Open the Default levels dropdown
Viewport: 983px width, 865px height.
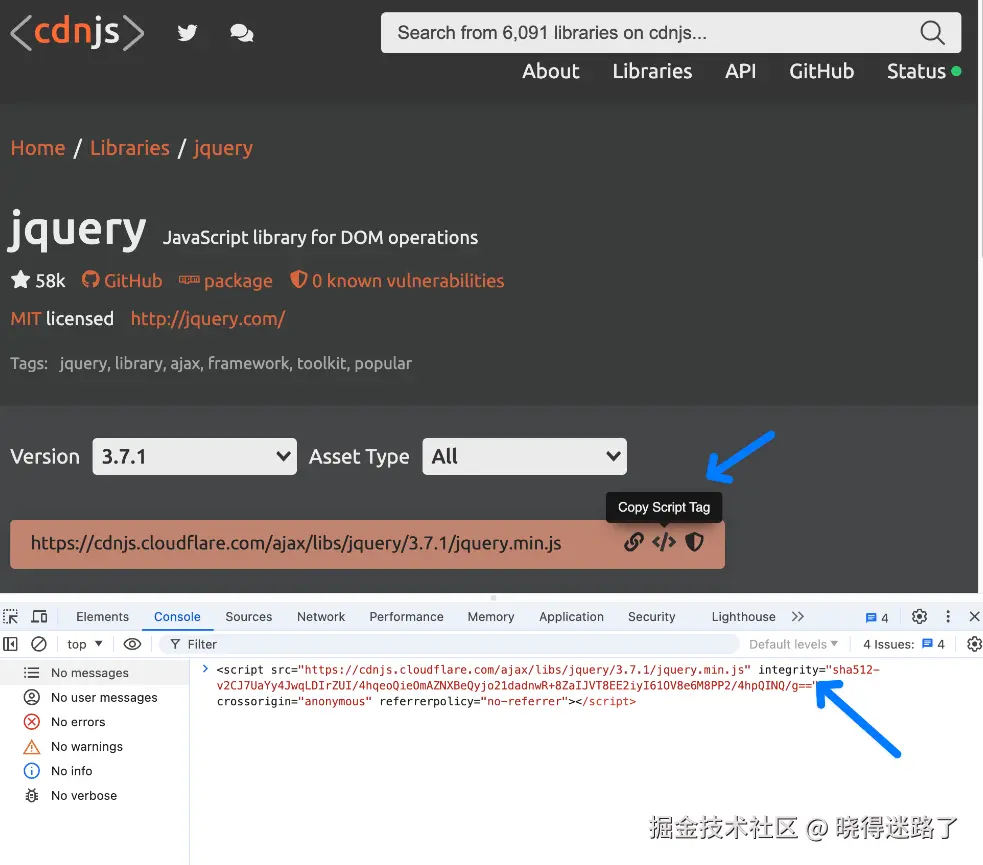point(793,644)
